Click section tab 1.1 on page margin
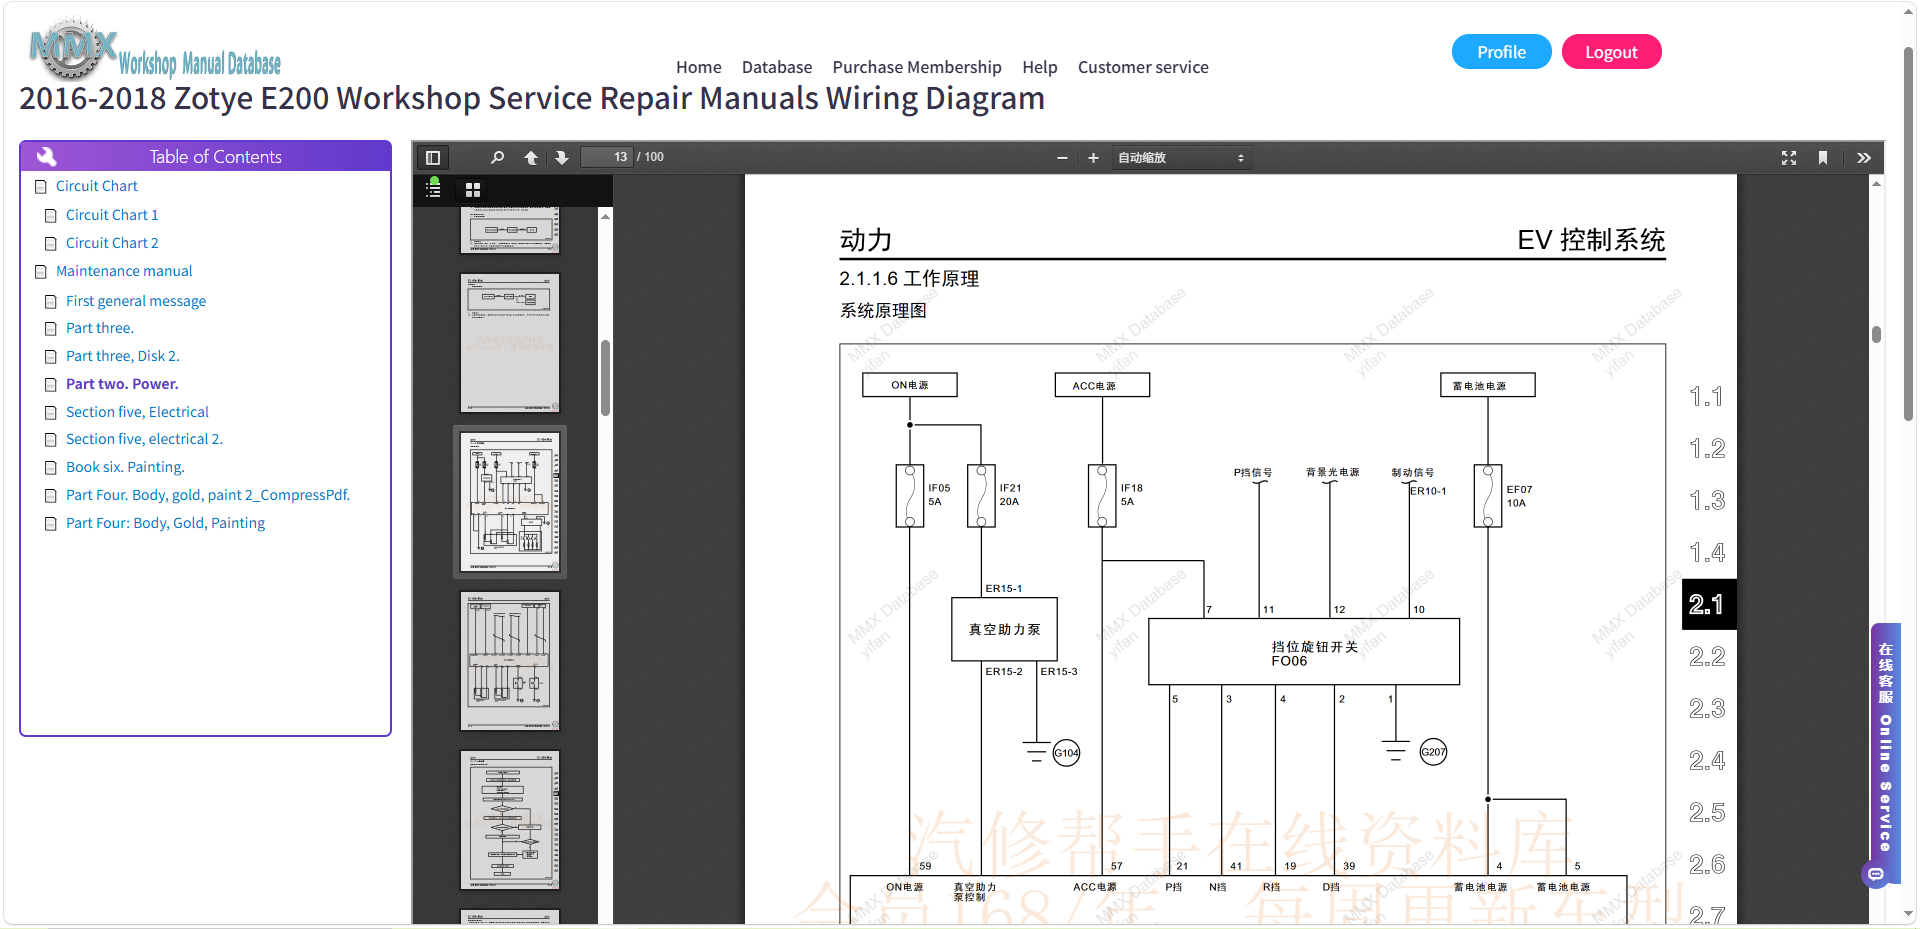The height and width of the screenshot is (929, 1920). 1707,397
